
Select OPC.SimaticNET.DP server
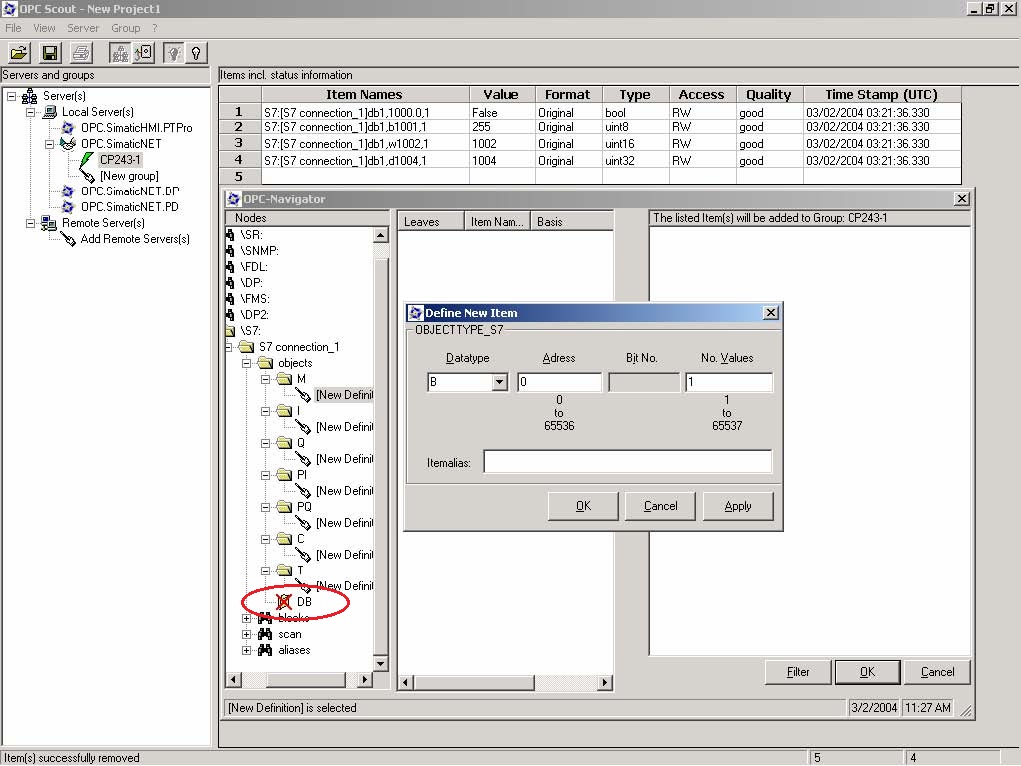point(130,192)
